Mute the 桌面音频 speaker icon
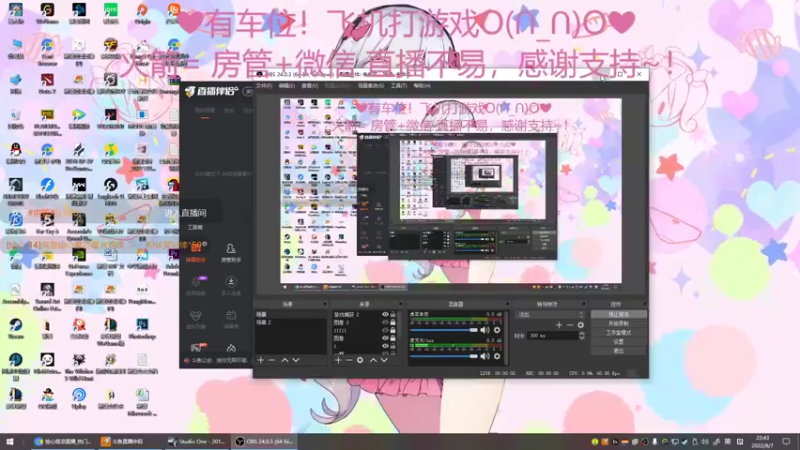The height and width of the screenshot is (450, 800). tap(485, 330)
